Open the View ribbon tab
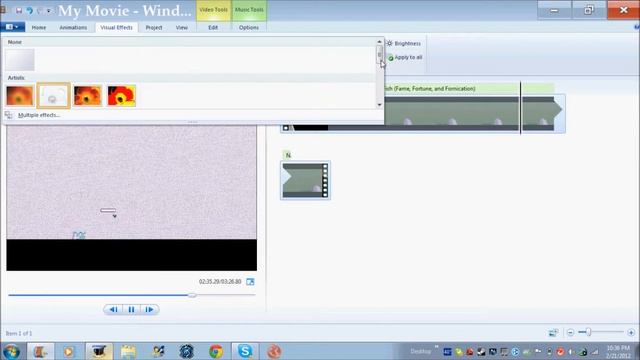640x360 pixels. pyautogui.click(x=182, y=27)
